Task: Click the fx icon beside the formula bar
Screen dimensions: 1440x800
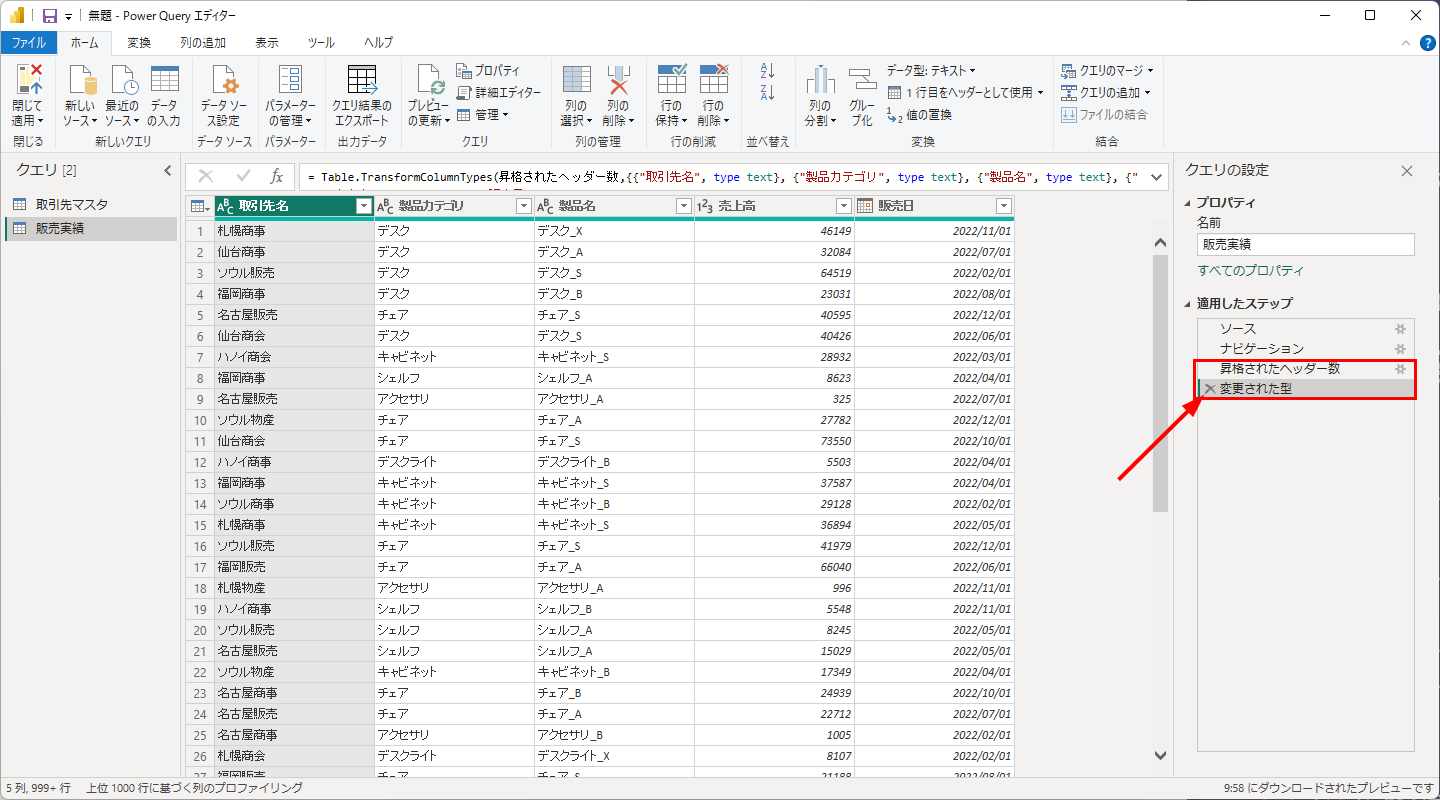Action: 277,176
